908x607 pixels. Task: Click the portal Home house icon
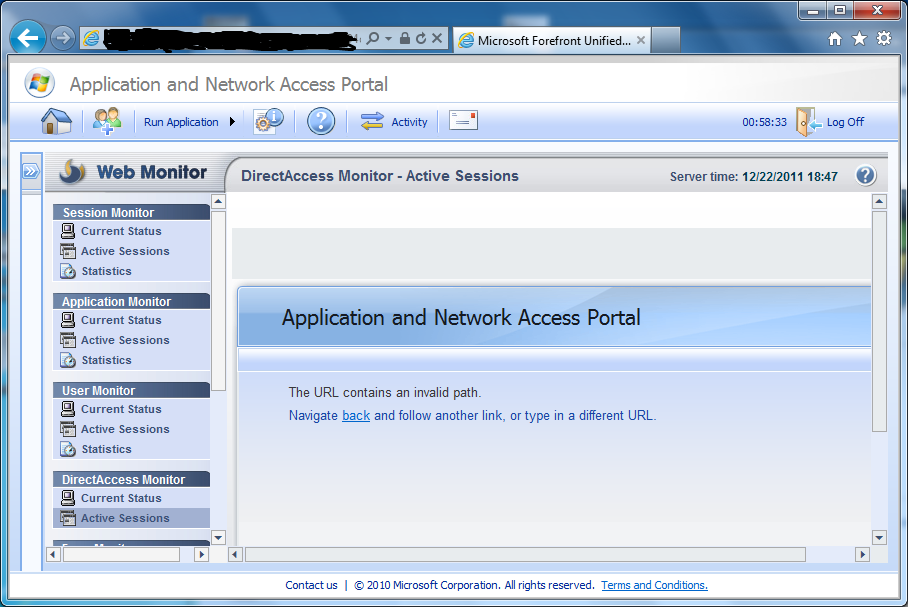pyautogui.click(x=56, y=122)
